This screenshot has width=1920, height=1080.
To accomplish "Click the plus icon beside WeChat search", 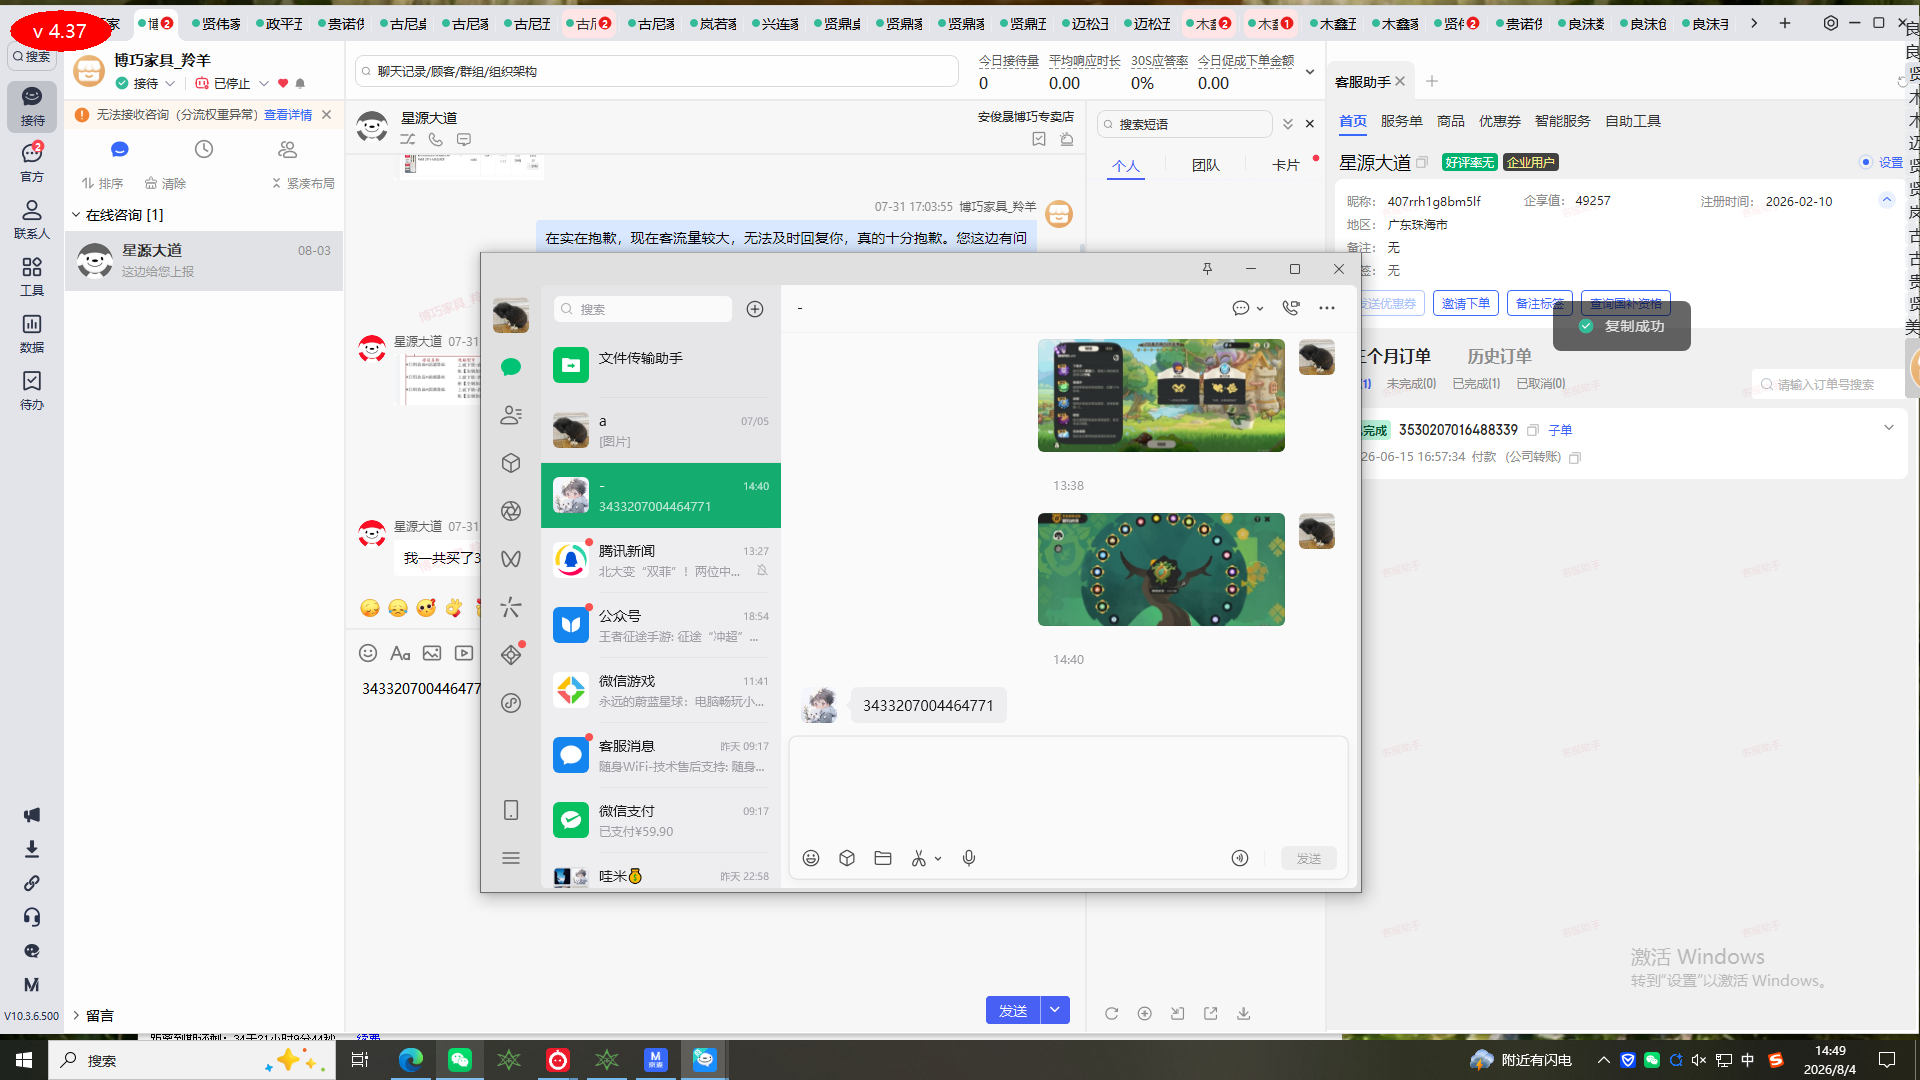I will click(x=755, y=309).
